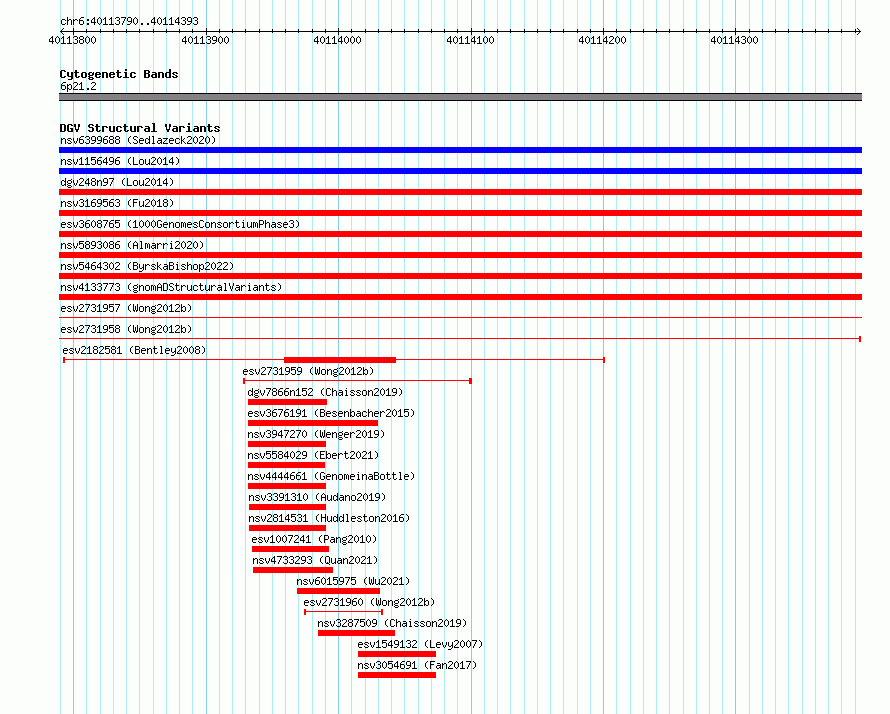Open the nsv6015975 (Wu2021) label
This screenshot has width=890, height=714.
(x=353, y=581)
